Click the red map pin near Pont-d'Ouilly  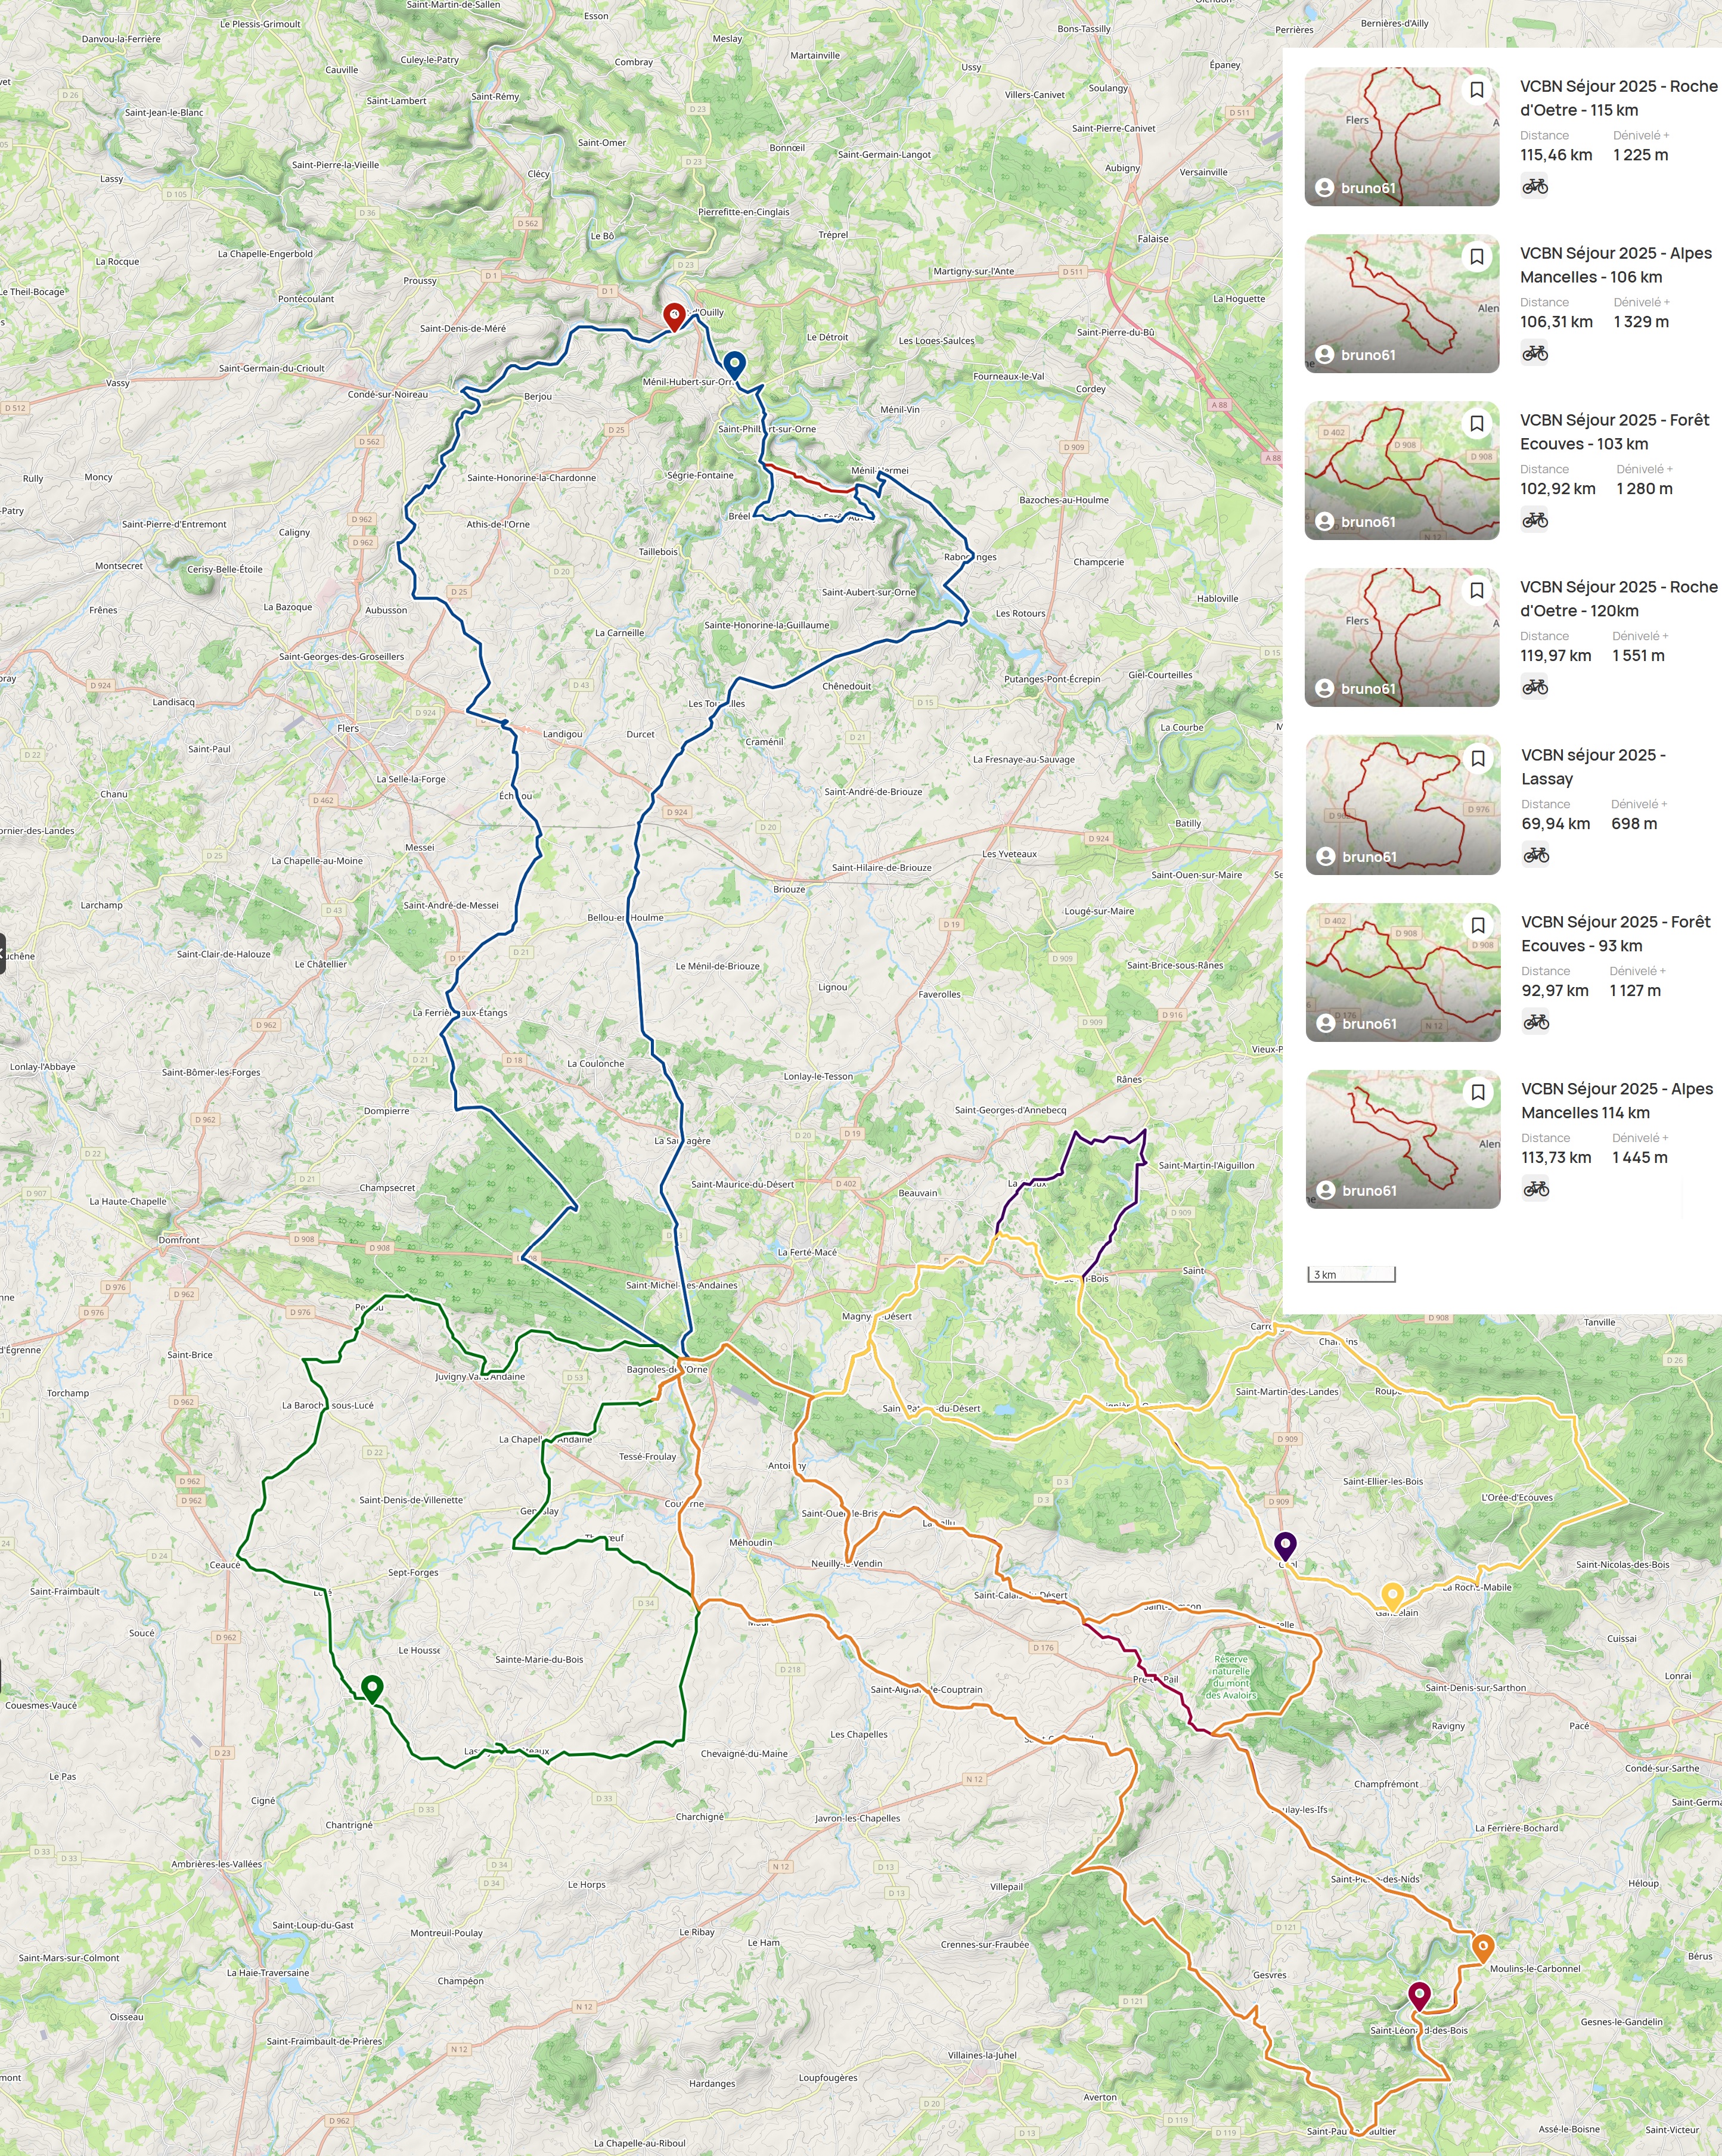coord(674,316)
